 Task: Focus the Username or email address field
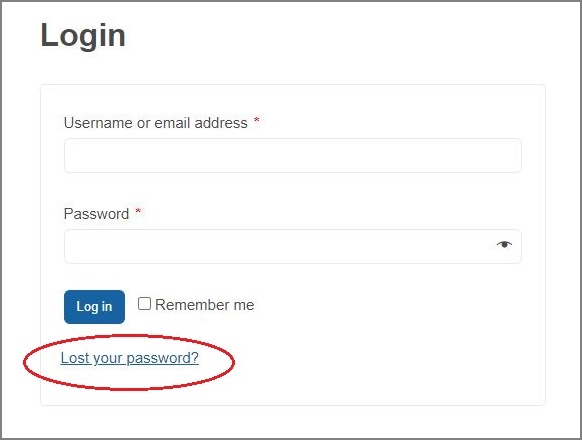coord(292,155)
